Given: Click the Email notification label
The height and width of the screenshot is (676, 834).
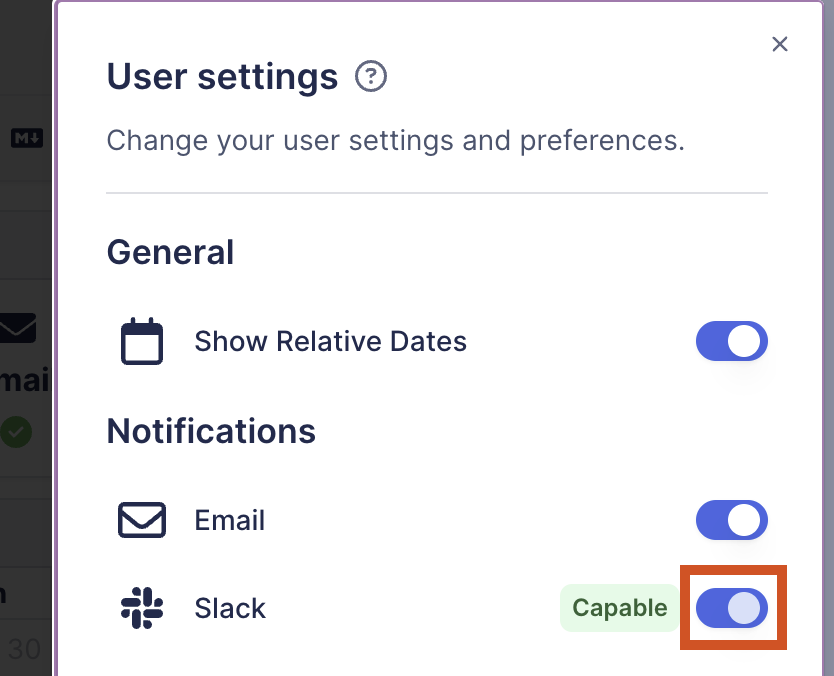Looking at the screenshot, I should coord(230,521).
